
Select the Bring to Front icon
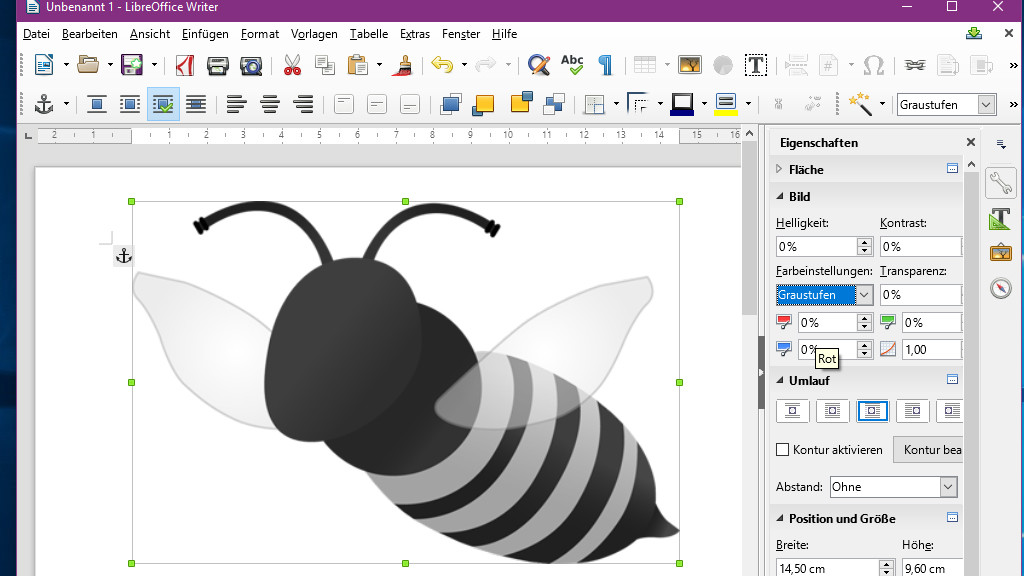[449, 104]
